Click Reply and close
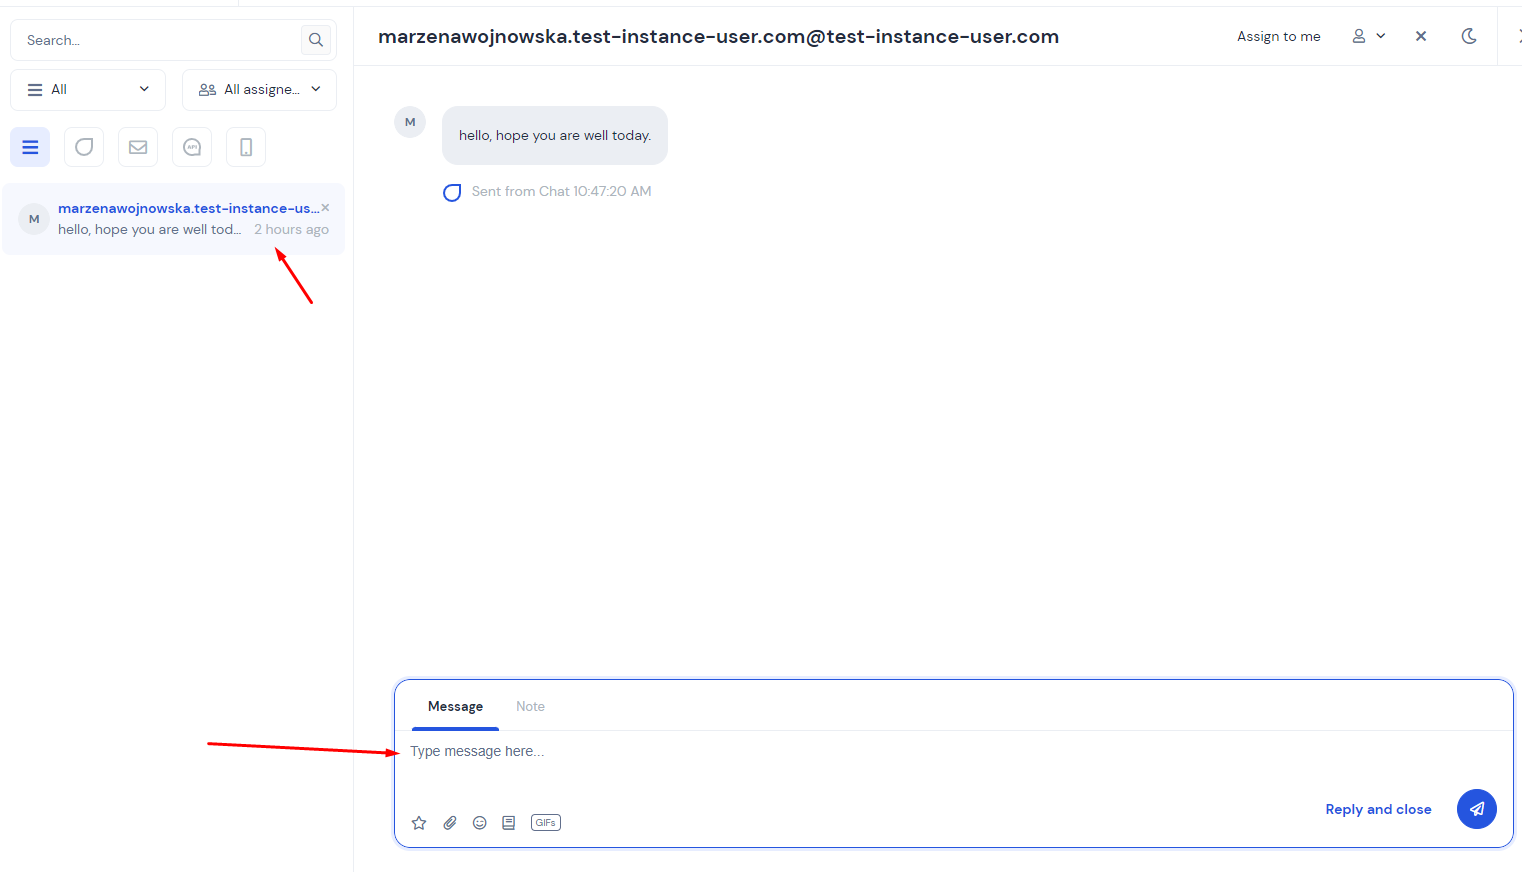This screenshot has width=1522, height=872. coord(1378,809)
